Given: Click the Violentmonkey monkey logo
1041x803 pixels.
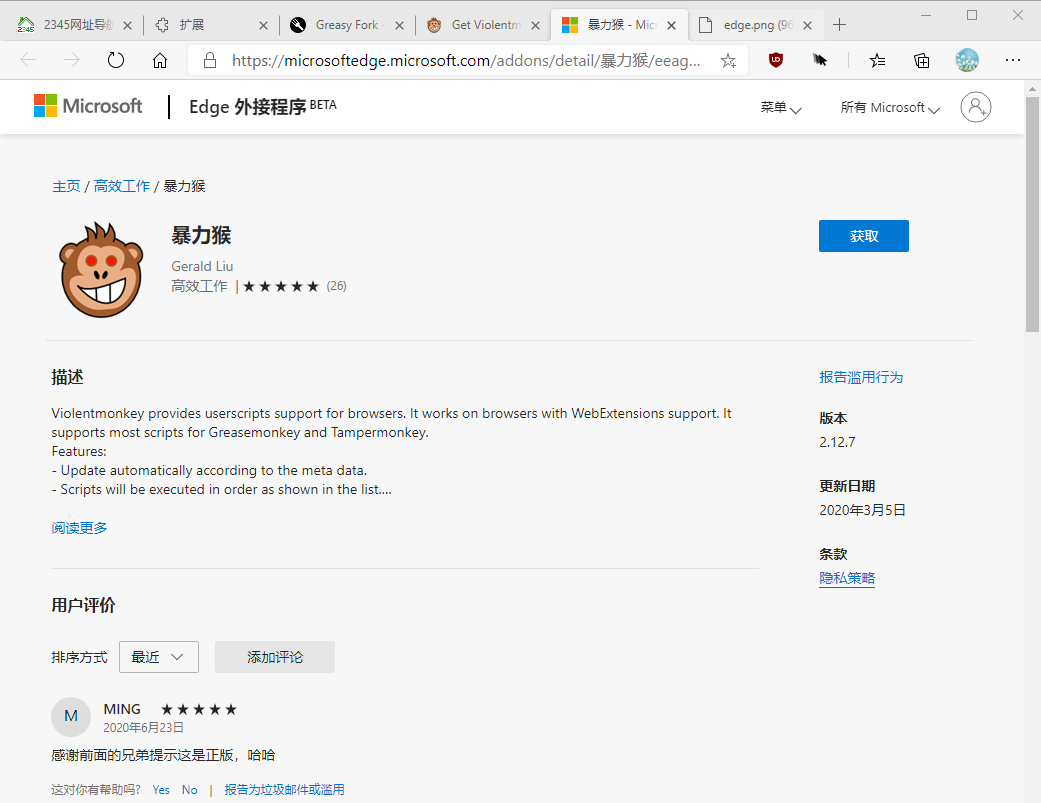Looking at the screenshot, I should click(x=101, y=269).
